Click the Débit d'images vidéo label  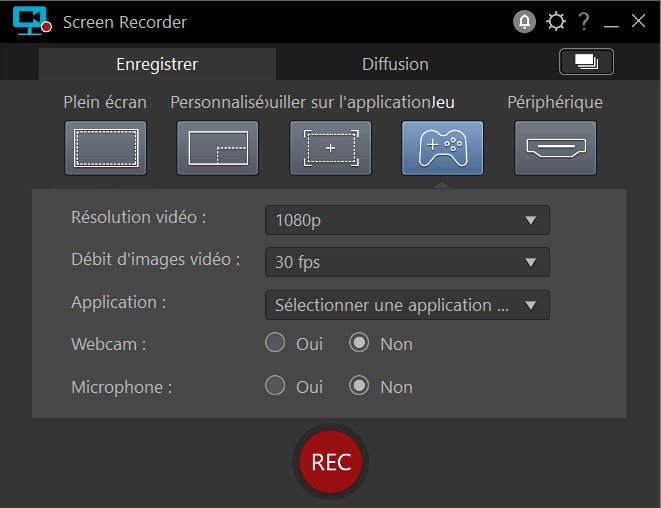[x=156, y=260]
